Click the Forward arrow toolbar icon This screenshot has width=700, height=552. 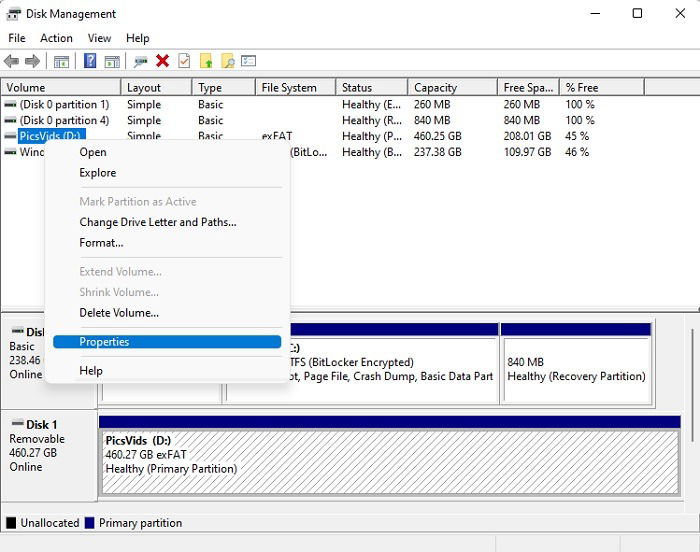33,61
